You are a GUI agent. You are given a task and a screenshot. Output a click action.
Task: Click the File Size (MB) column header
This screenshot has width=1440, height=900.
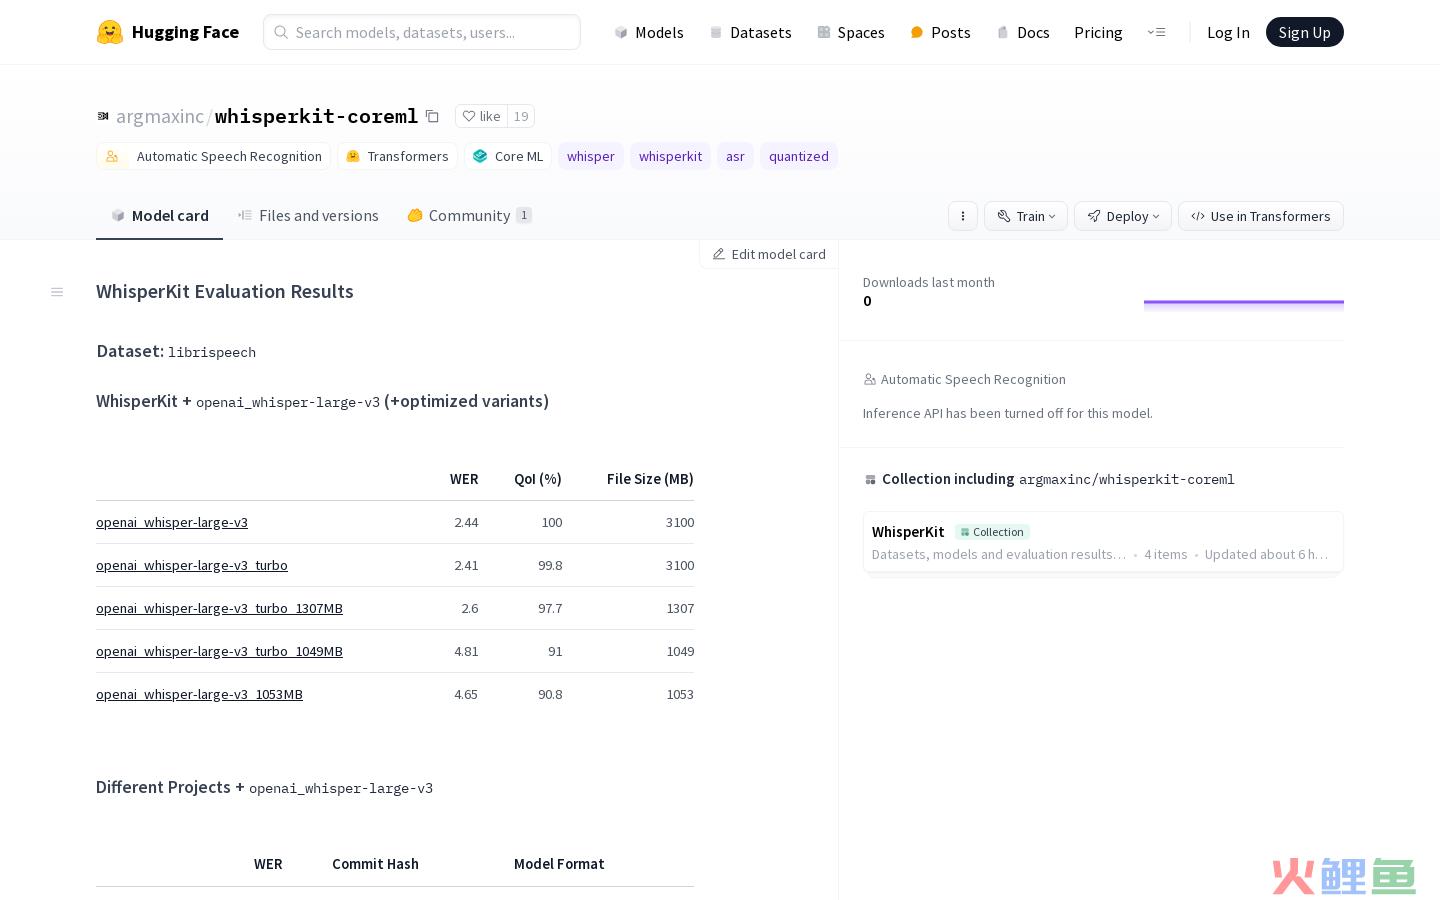click(x=650, y=479)
